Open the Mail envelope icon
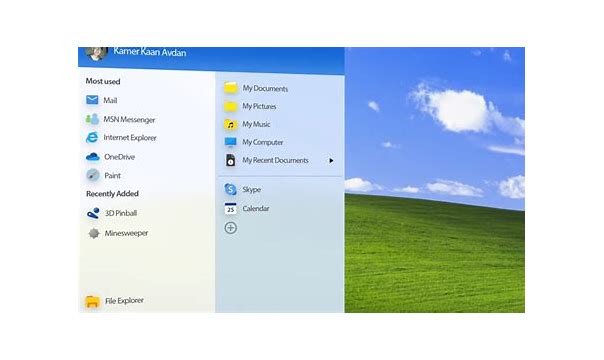This screenshot has height=360, width=604. click(x=92, y=100)
